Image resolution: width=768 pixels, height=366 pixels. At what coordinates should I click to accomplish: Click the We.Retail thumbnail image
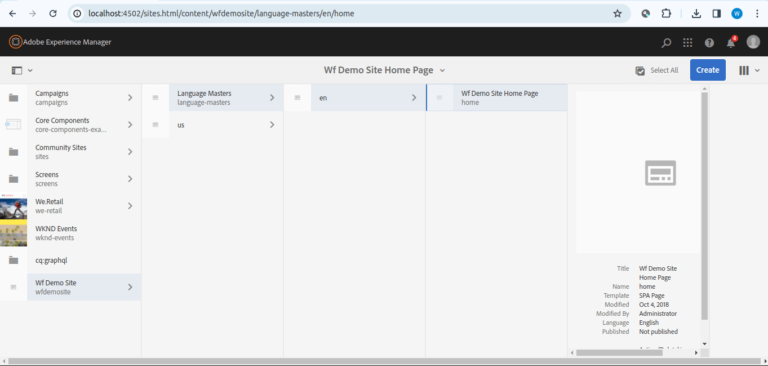[13, 206]
